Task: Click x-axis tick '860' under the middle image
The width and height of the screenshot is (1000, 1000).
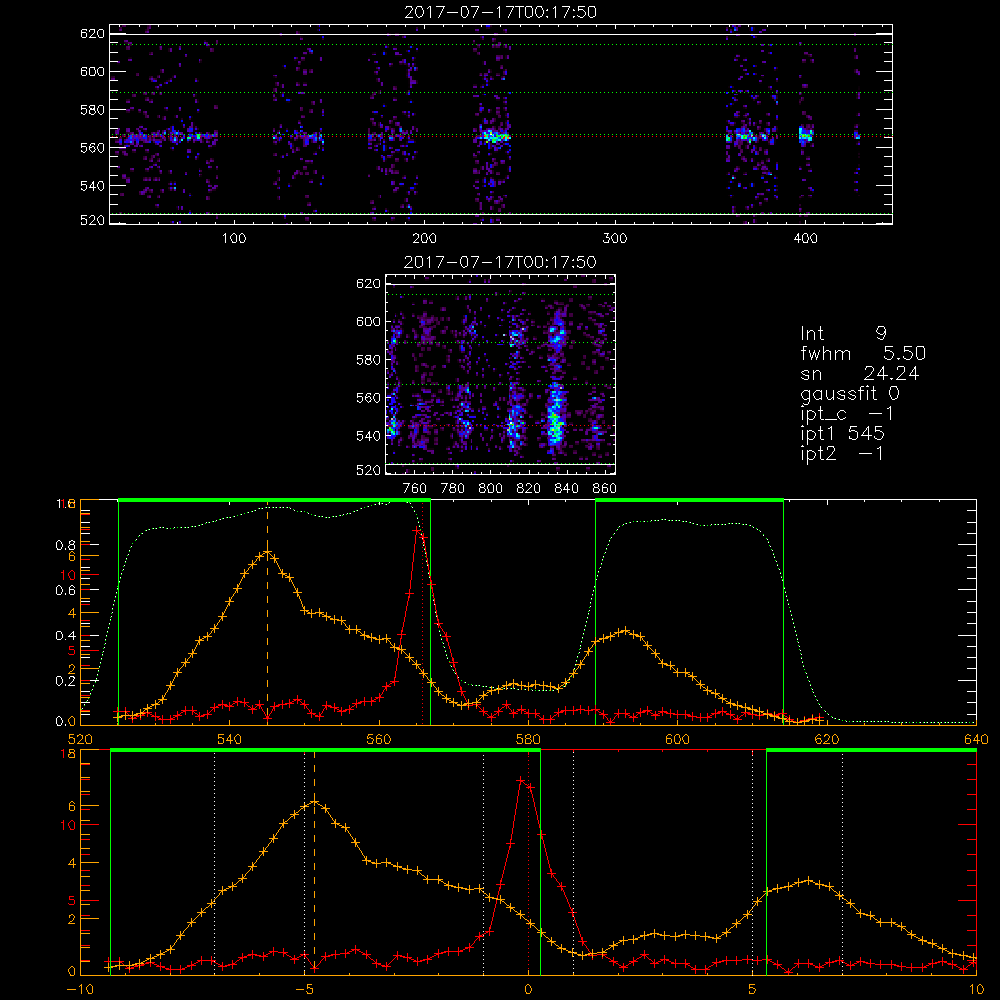Action: (x=605, y=489)
